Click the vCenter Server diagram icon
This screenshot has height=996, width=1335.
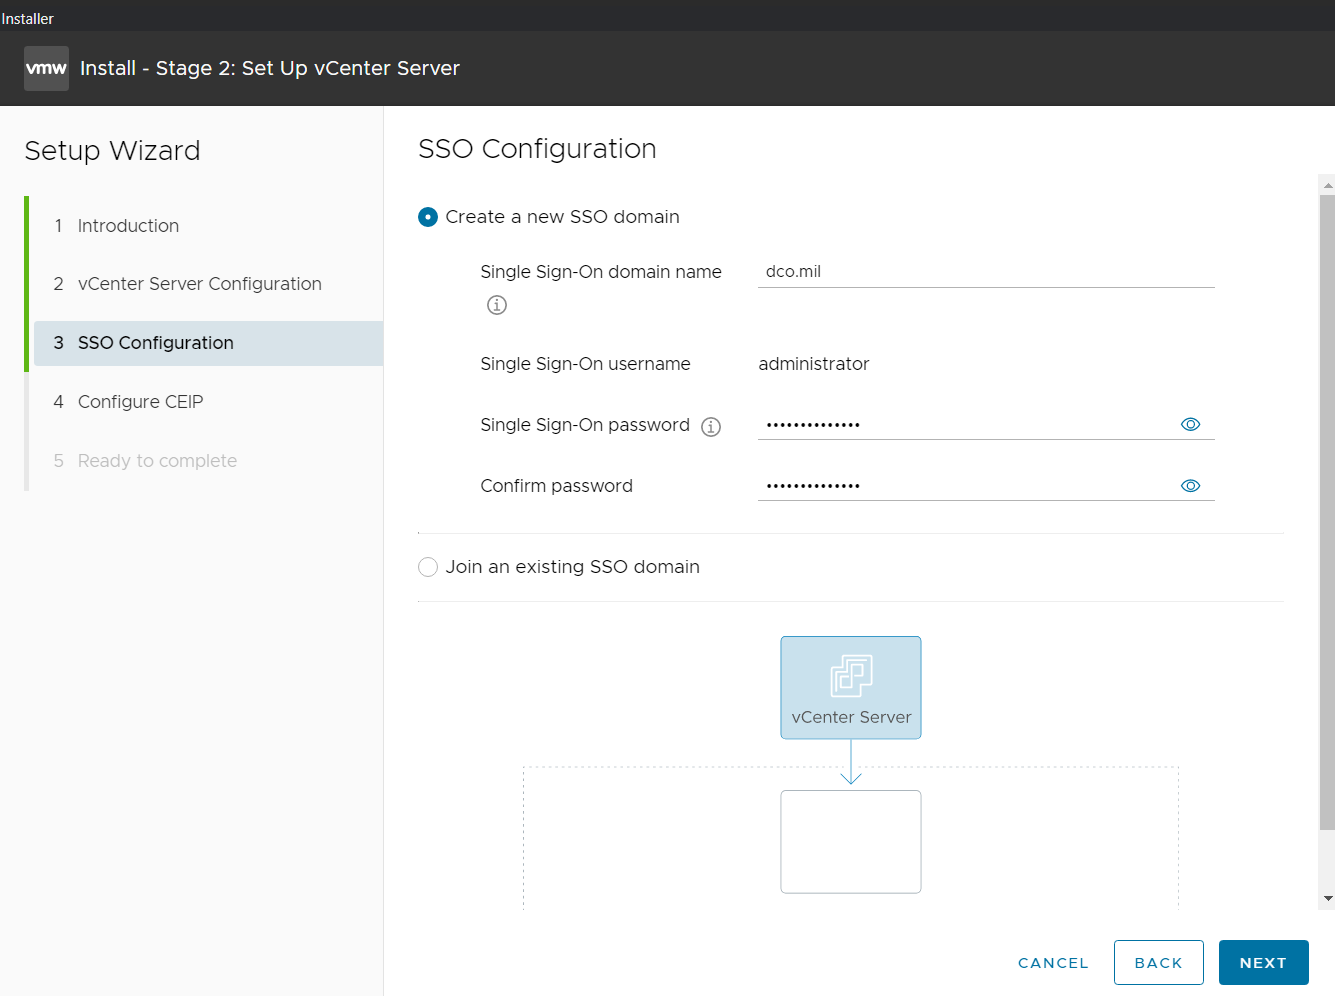[x=851, y=688]
